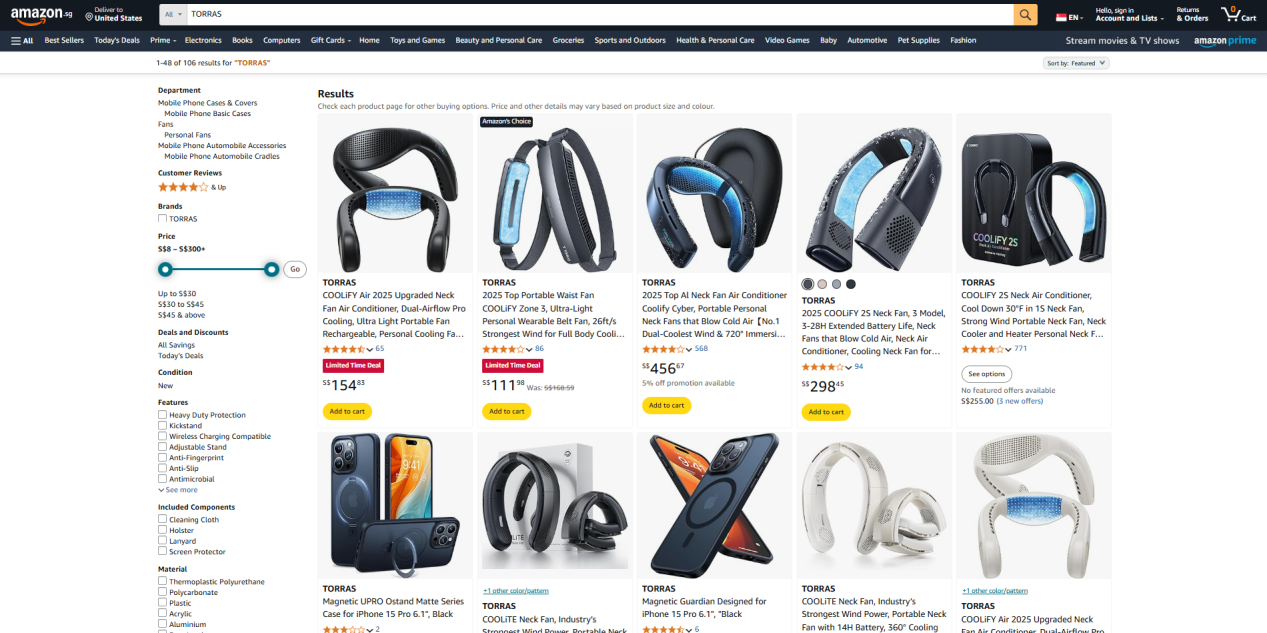Tick the Cleaning Cloth checkbox

tap(162, 520)
